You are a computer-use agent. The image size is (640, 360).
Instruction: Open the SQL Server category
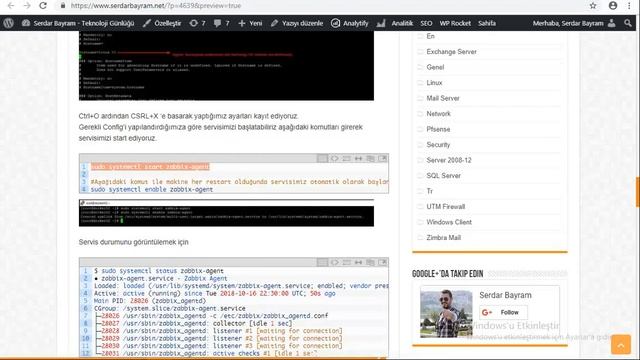pos(443,176)
